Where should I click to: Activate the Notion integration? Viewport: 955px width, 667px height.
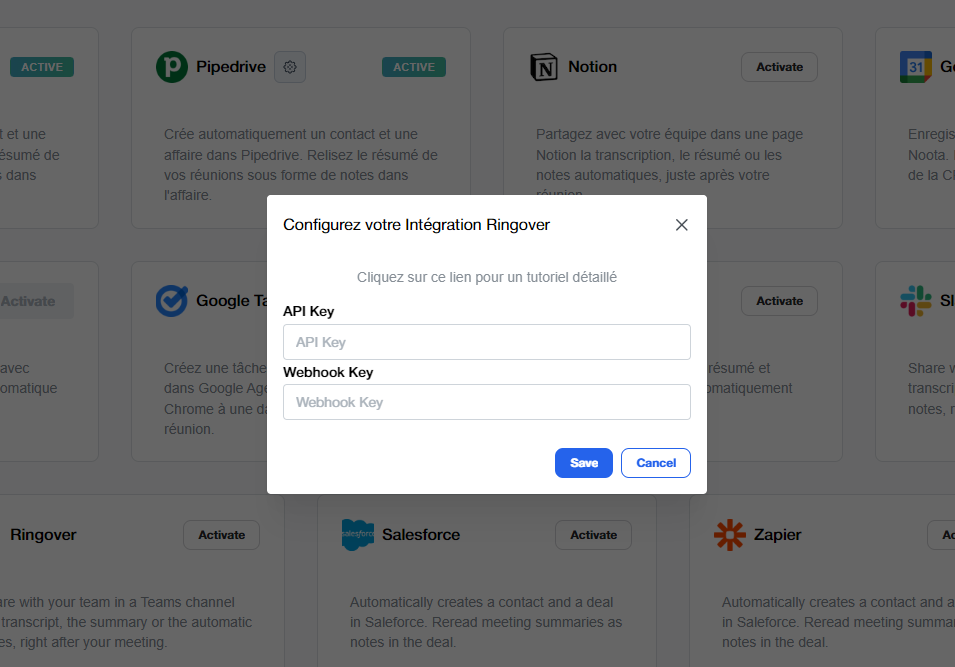pos(779,67)
